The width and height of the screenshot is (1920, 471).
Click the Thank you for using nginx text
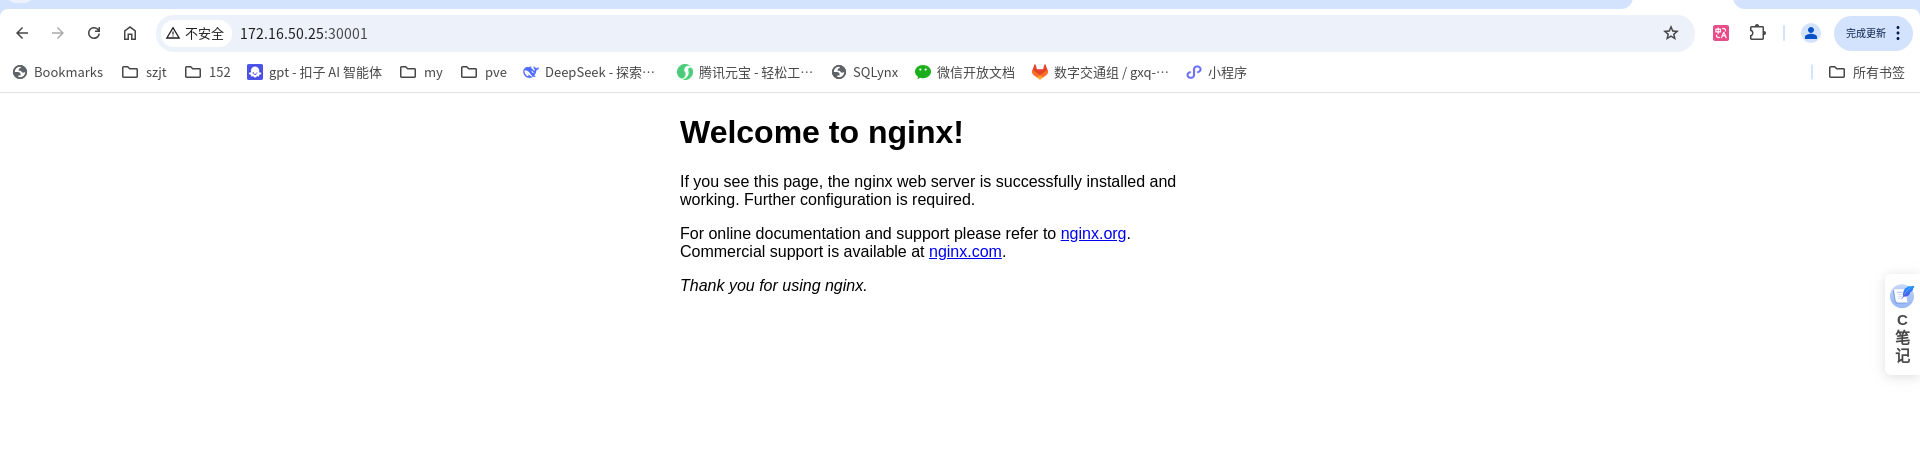point(773,286)
